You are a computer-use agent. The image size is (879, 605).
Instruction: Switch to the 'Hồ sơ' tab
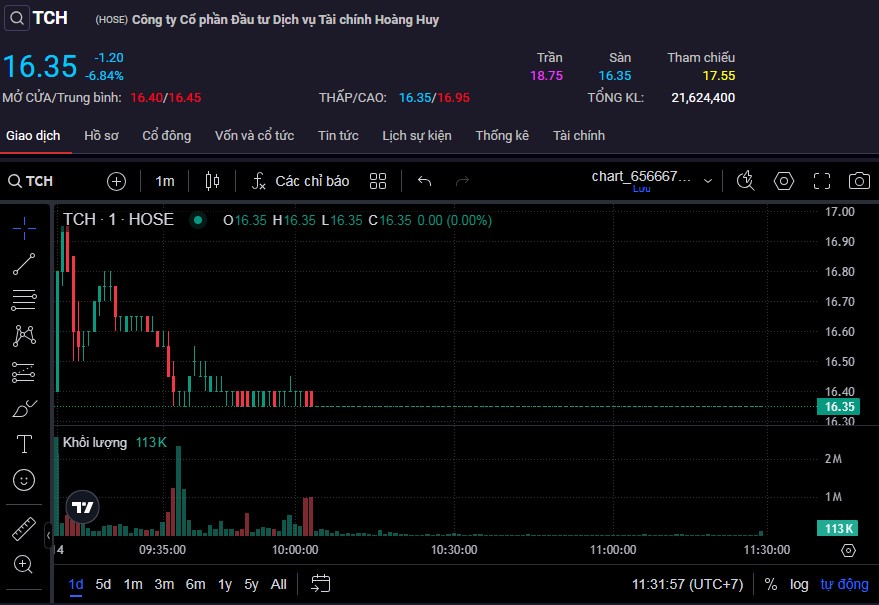pyautogui.click(x=101, y=135)
